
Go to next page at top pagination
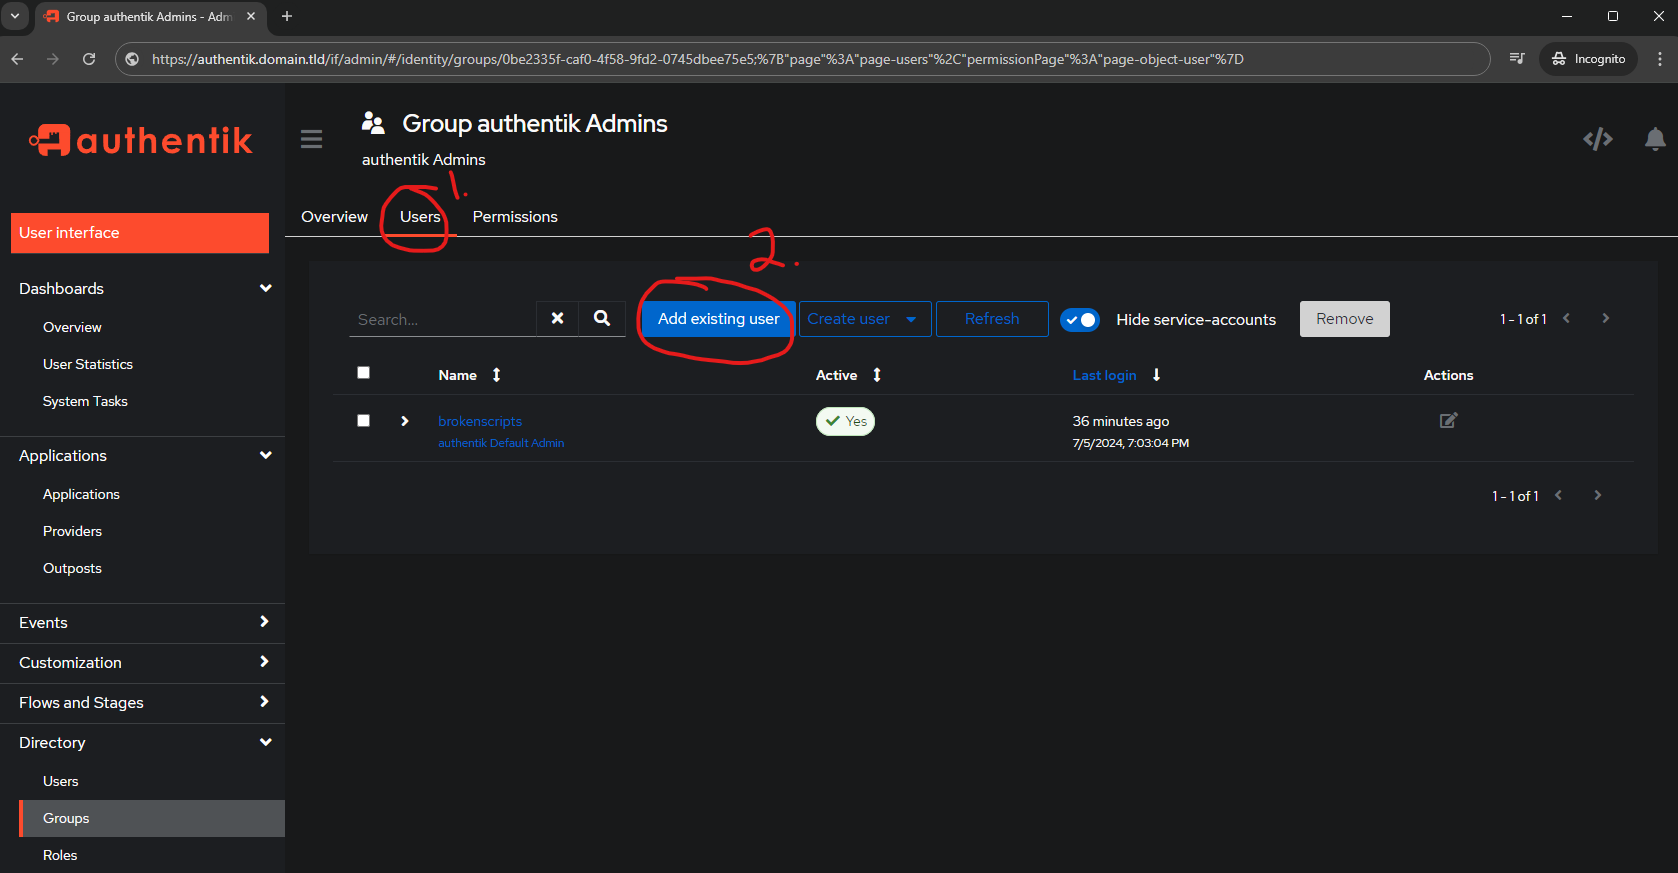coord(1606,318)
